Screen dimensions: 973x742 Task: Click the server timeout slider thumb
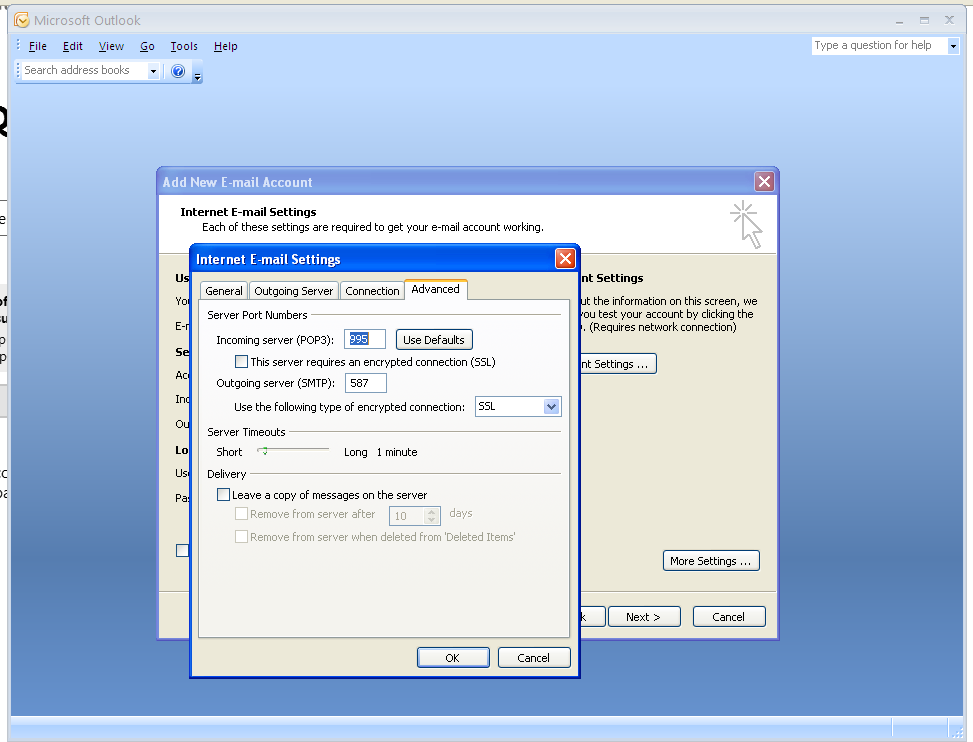[x=264, y=451]
